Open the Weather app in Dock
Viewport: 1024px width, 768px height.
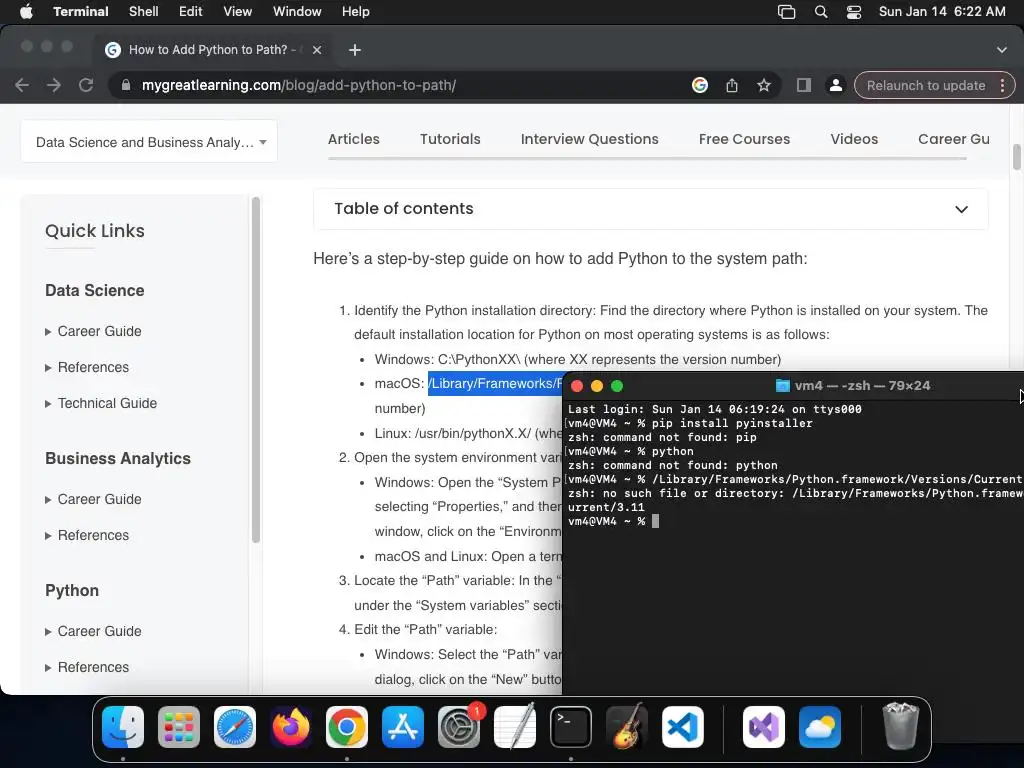[820, 727]
